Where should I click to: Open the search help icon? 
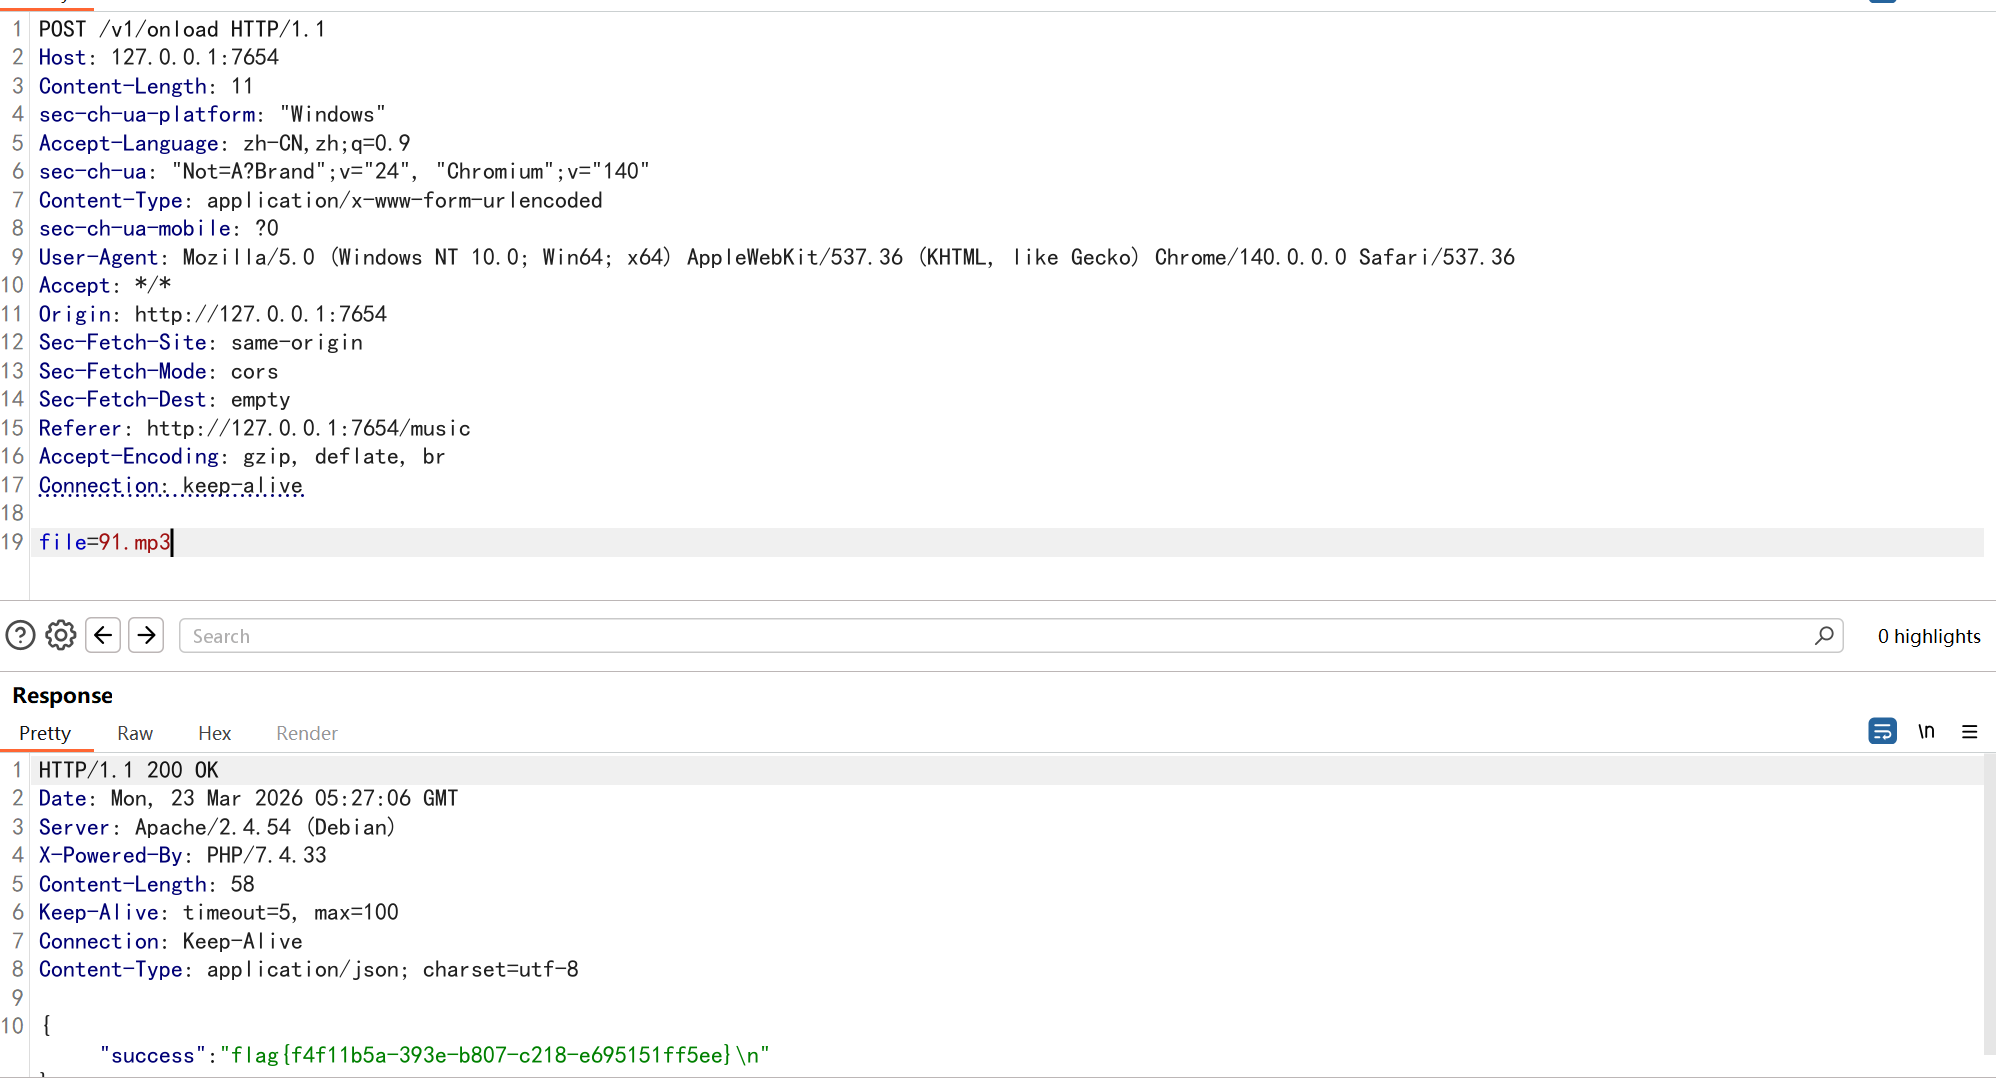[x=20, y=636]
